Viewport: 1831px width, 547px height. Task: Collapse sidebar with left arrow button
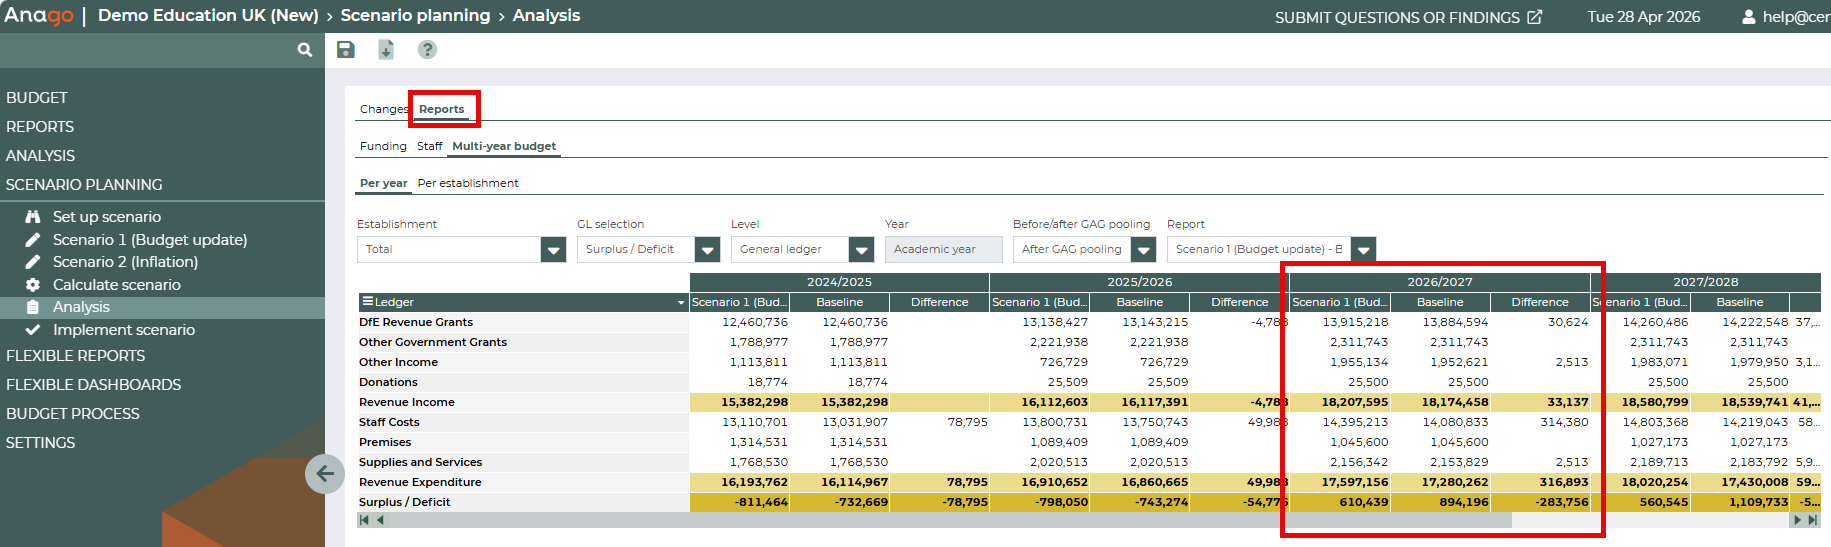coord(325,474)
